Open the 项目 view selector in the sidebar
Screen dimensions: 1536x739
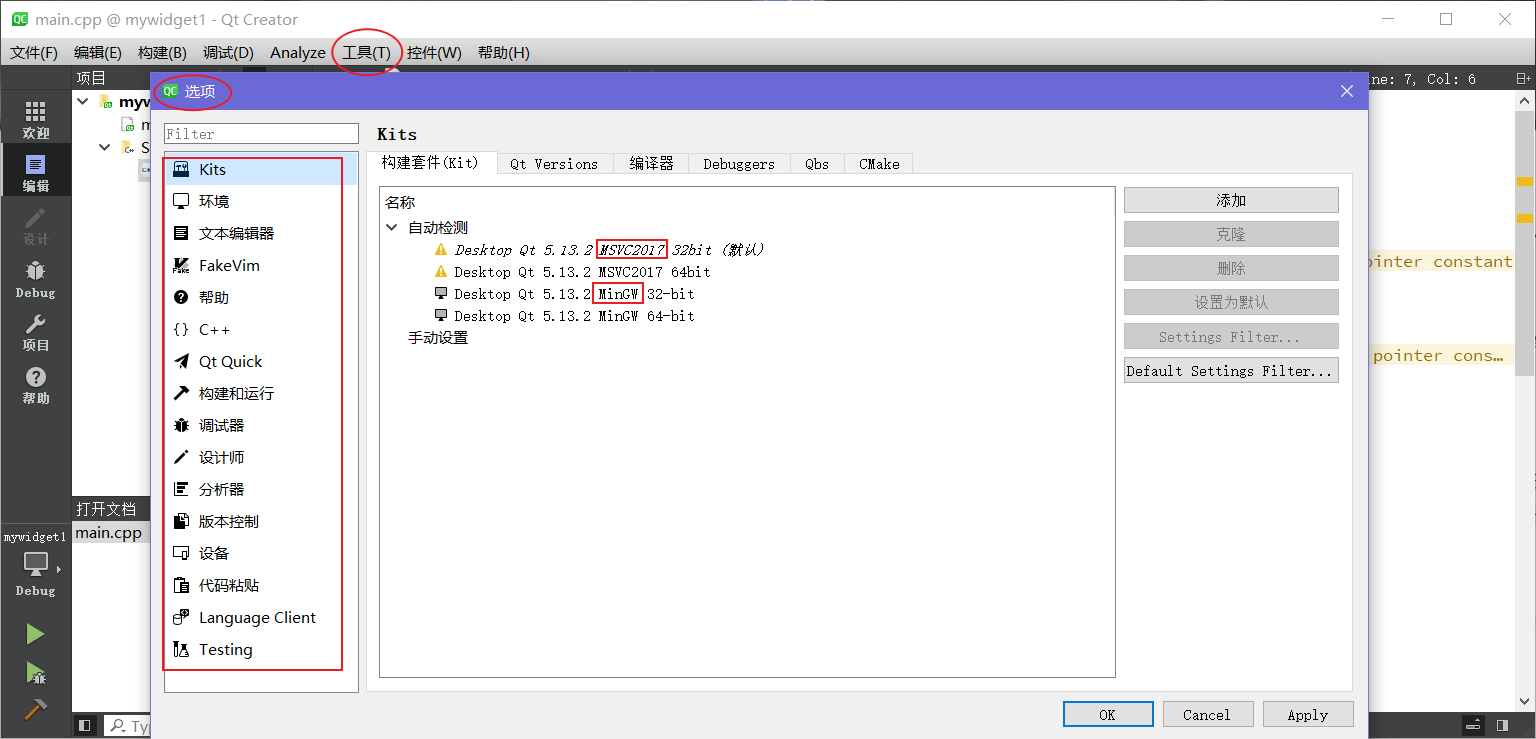coord(110,79)
